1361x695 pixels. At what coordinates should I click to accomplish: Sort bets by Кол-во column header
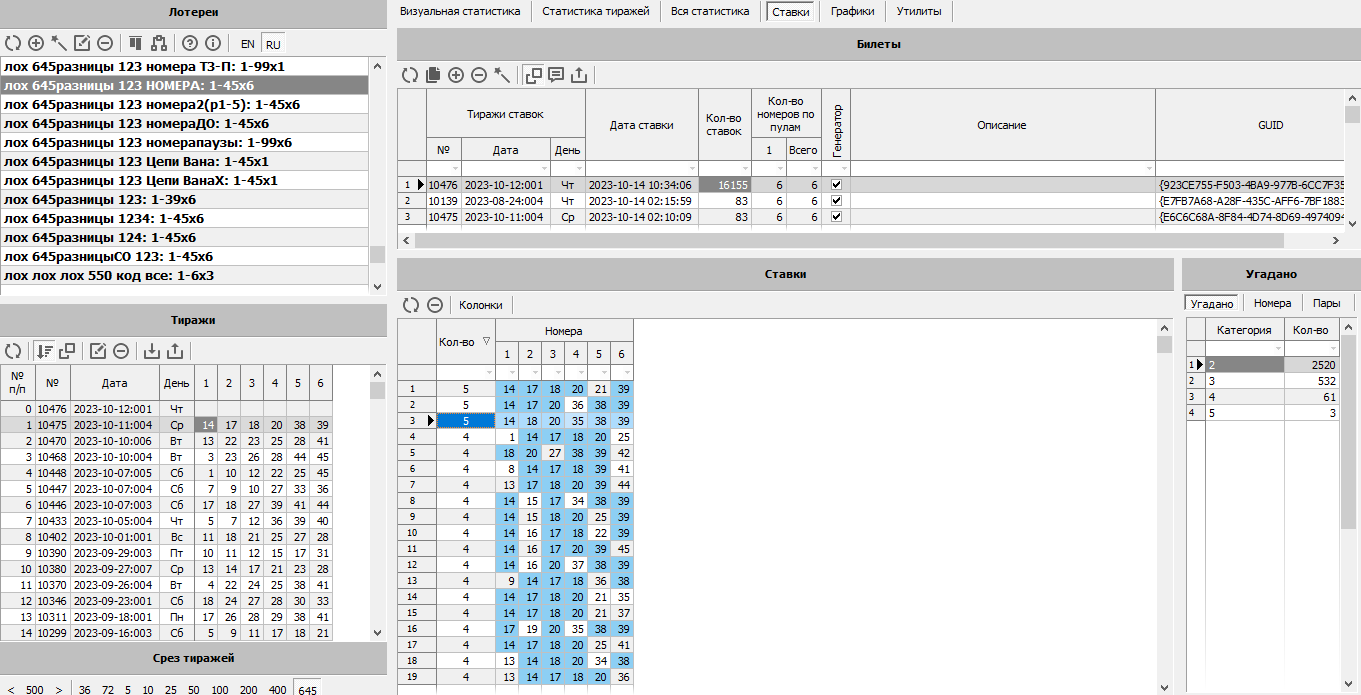click(466, 342)
